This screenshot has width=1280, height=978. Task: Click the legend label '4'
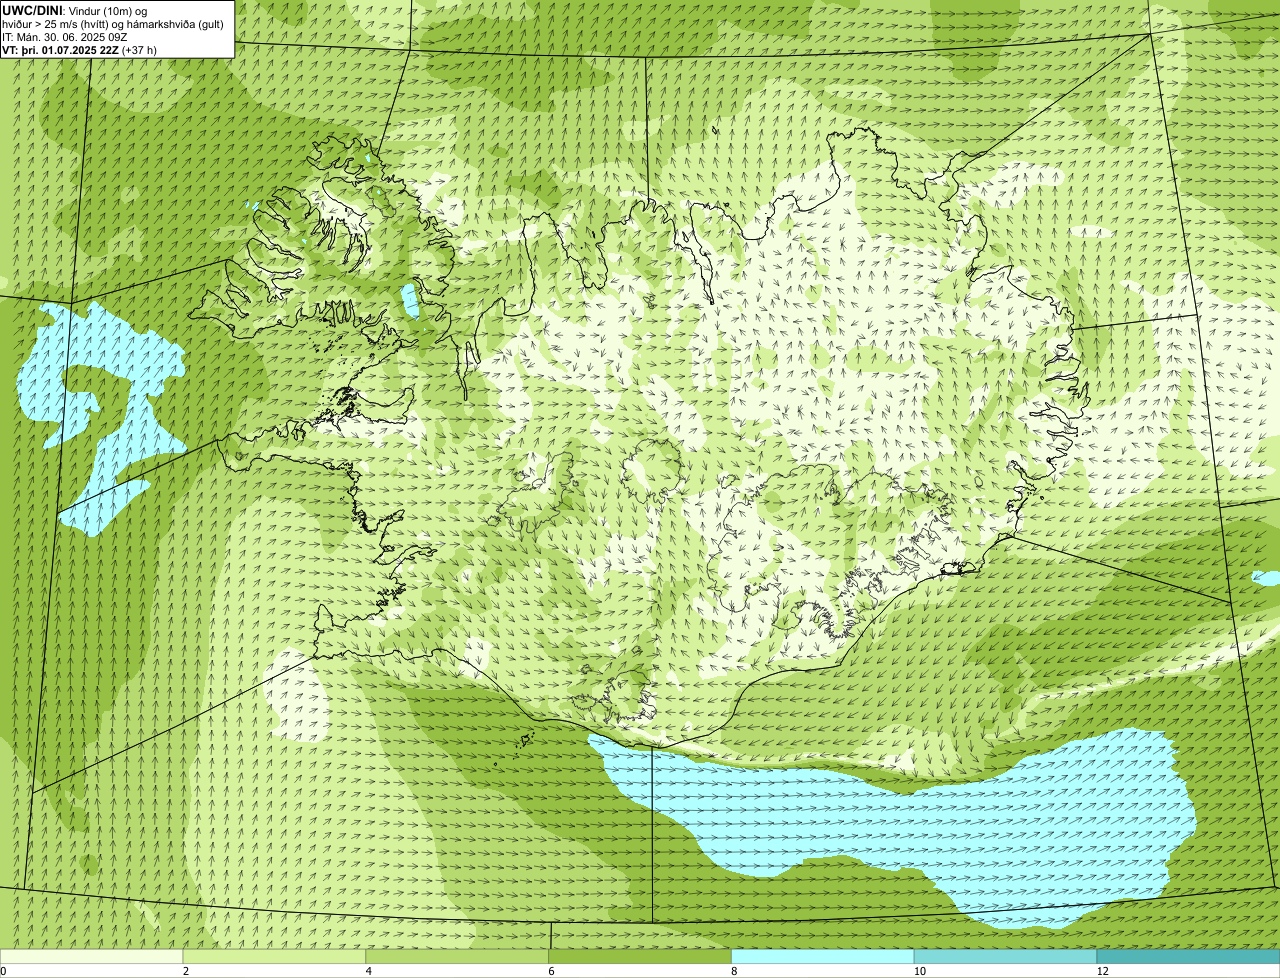tap(369, 971)
